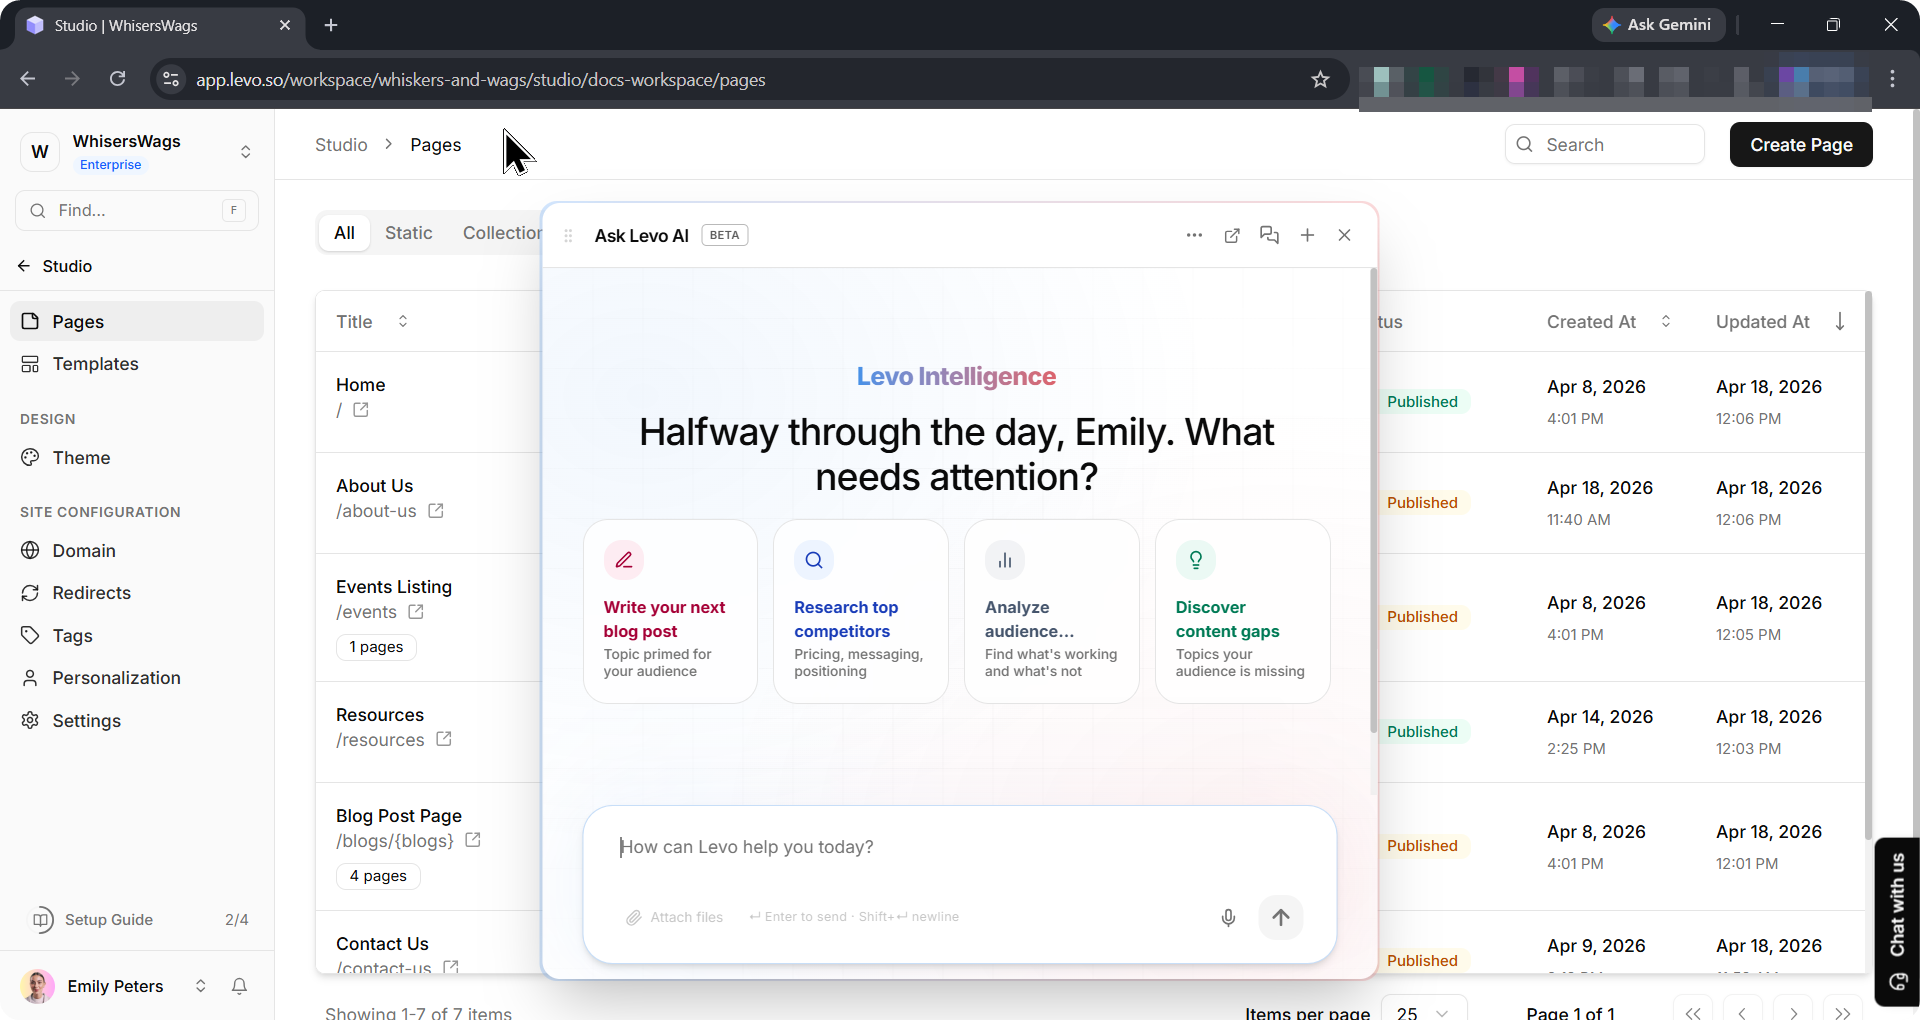The image size is (1920, 1020).
Task: Bookmark this page with the star icon
Action: [1320, 80]
